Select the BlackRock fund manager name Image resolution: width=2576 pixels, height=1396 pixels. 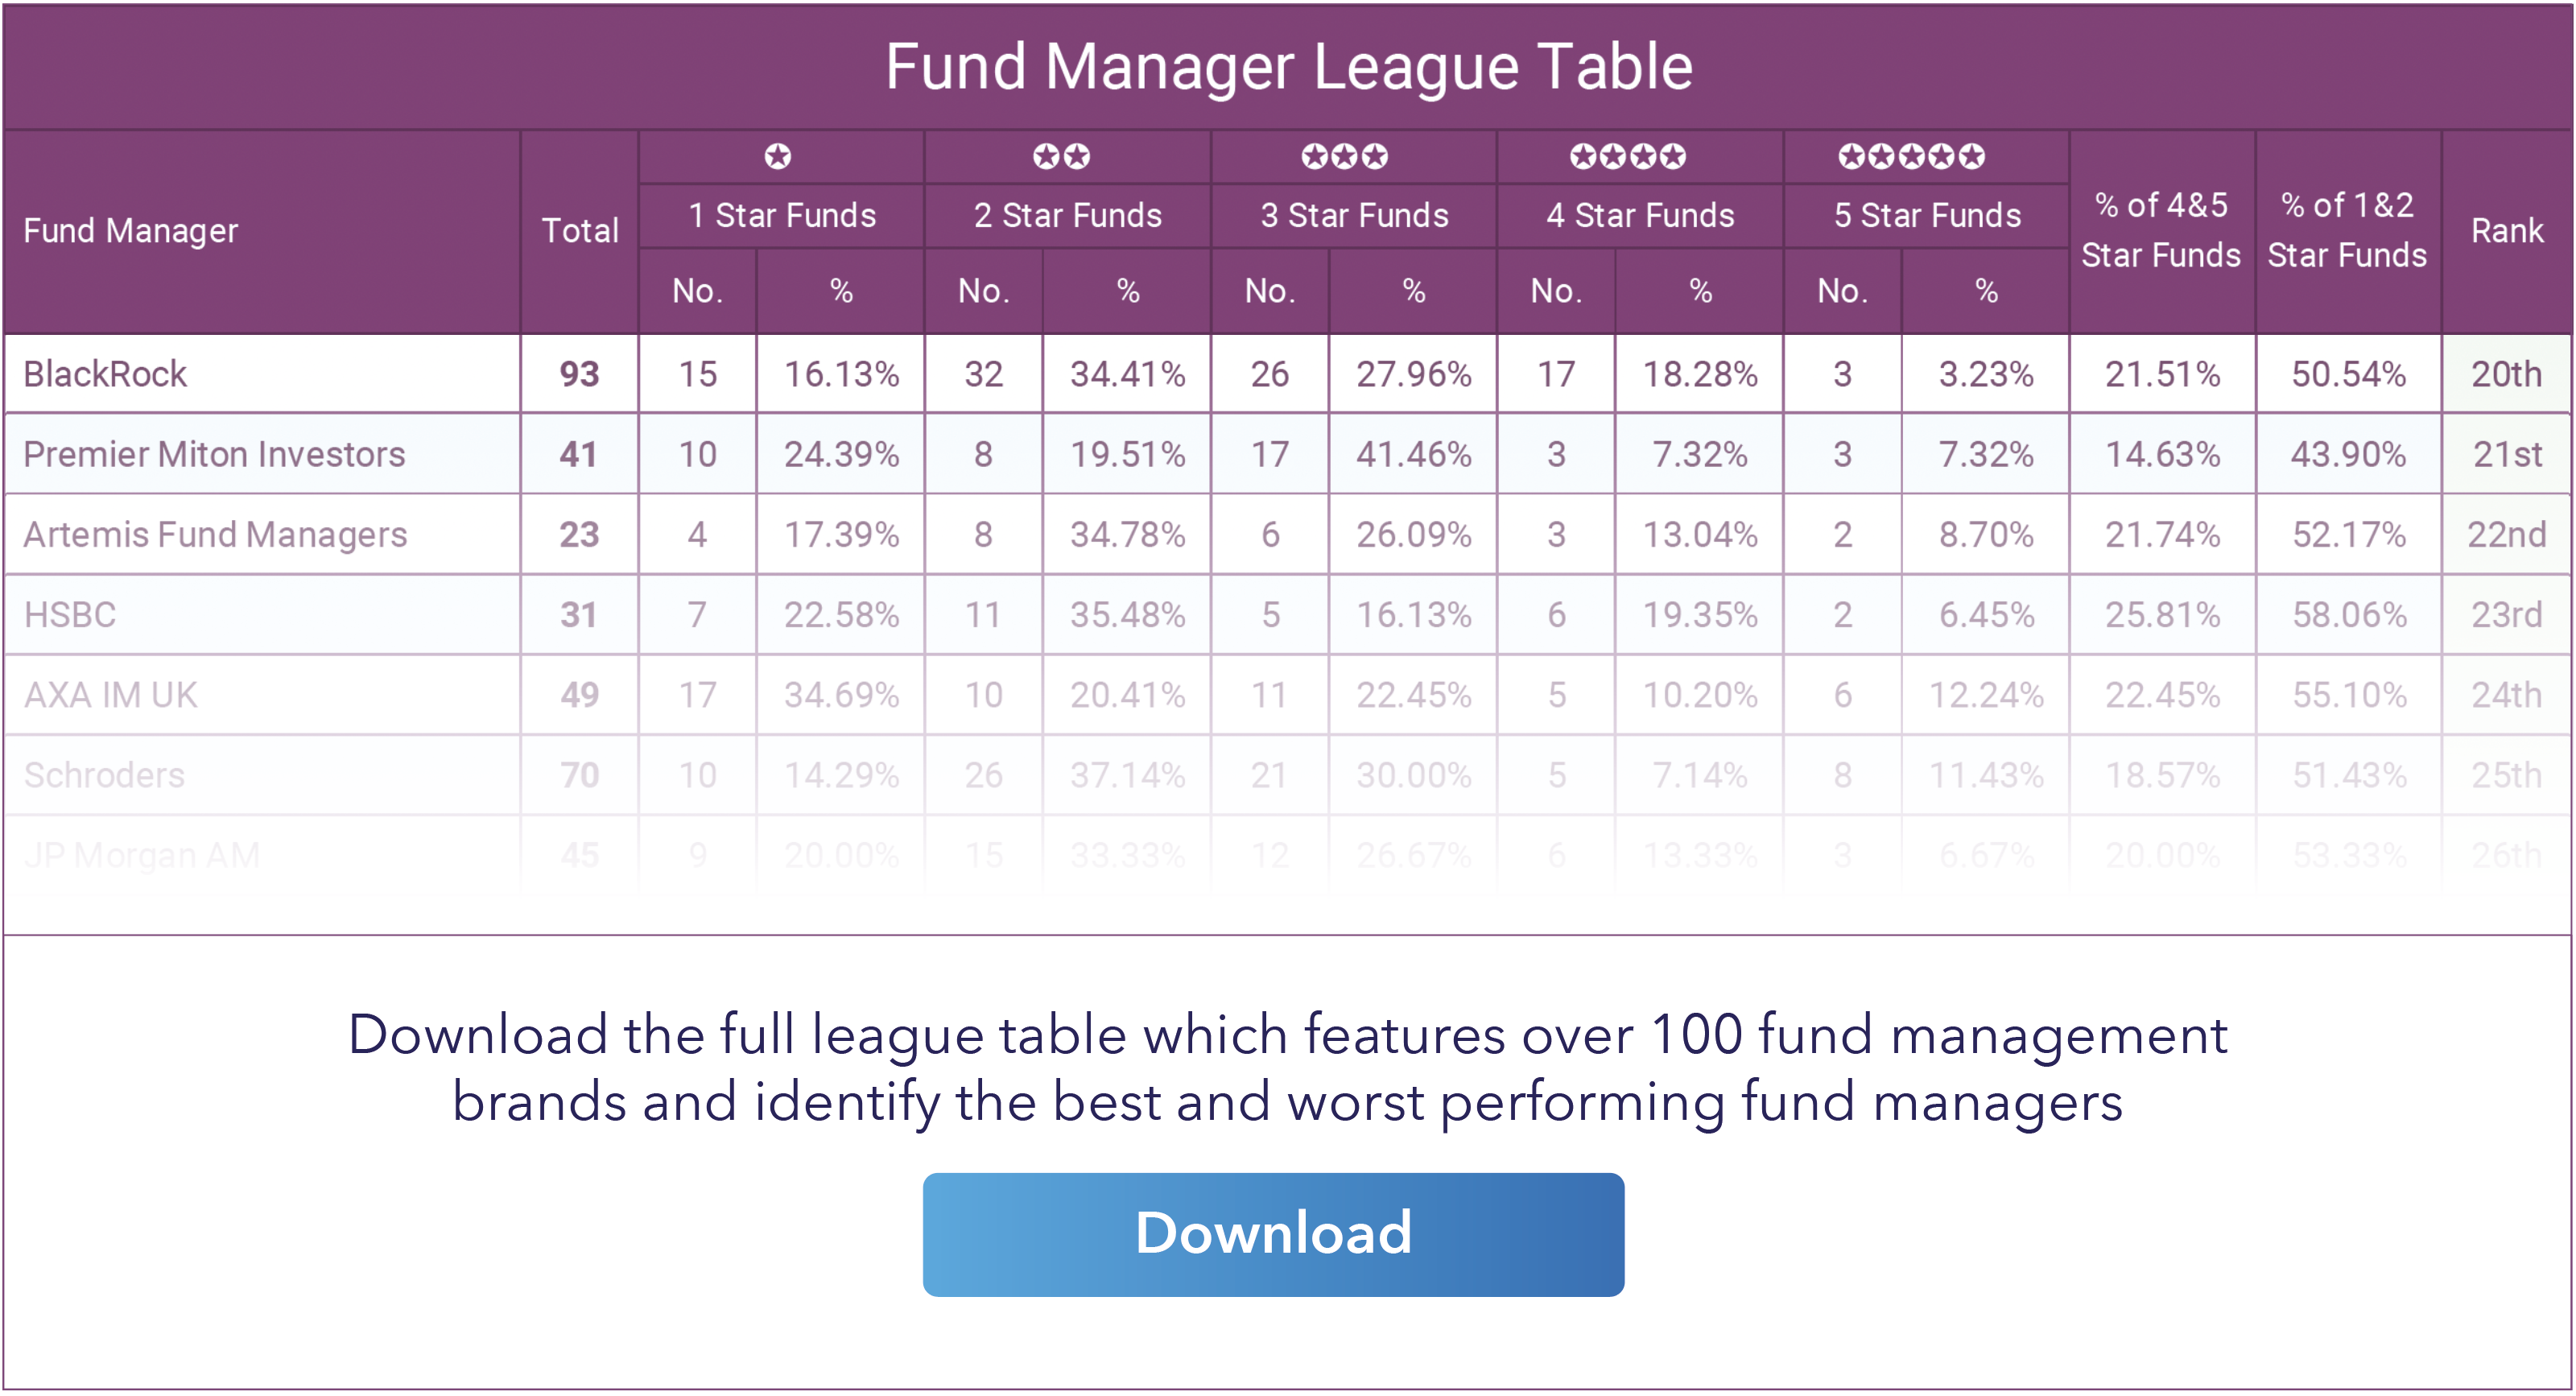(105, 374)
